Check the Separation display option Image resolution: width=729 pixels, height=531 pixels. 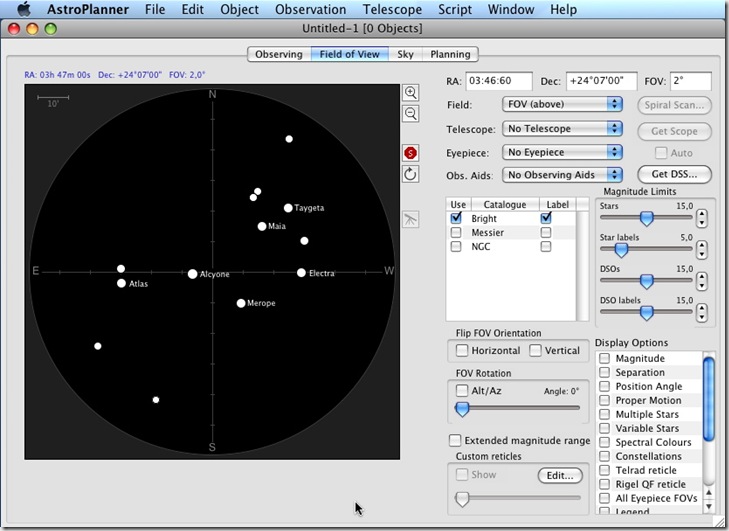coord(604,372)
